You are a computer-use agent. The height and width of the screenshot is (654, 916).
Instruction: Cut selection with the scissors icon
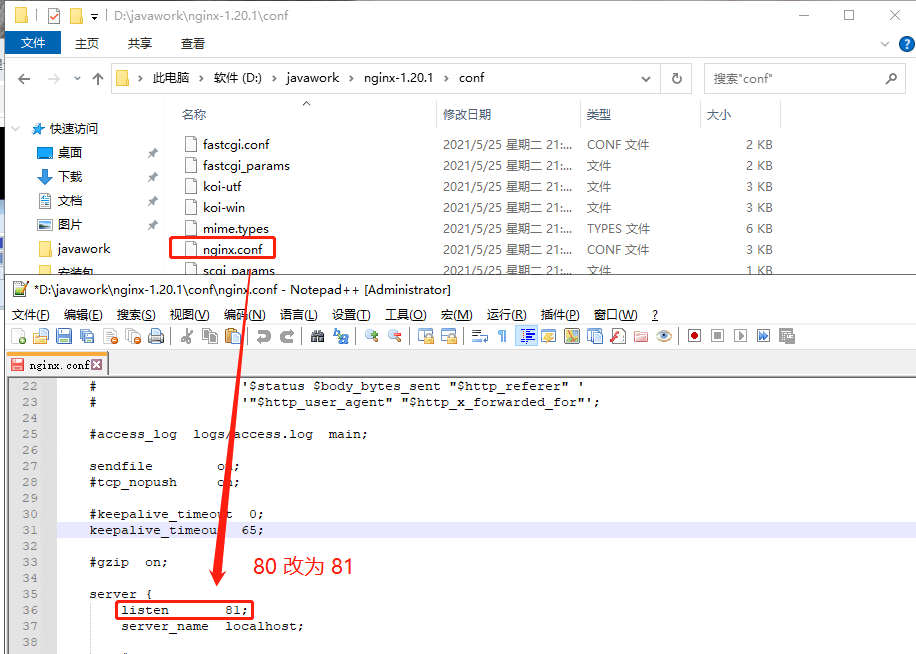pos(187,336)
